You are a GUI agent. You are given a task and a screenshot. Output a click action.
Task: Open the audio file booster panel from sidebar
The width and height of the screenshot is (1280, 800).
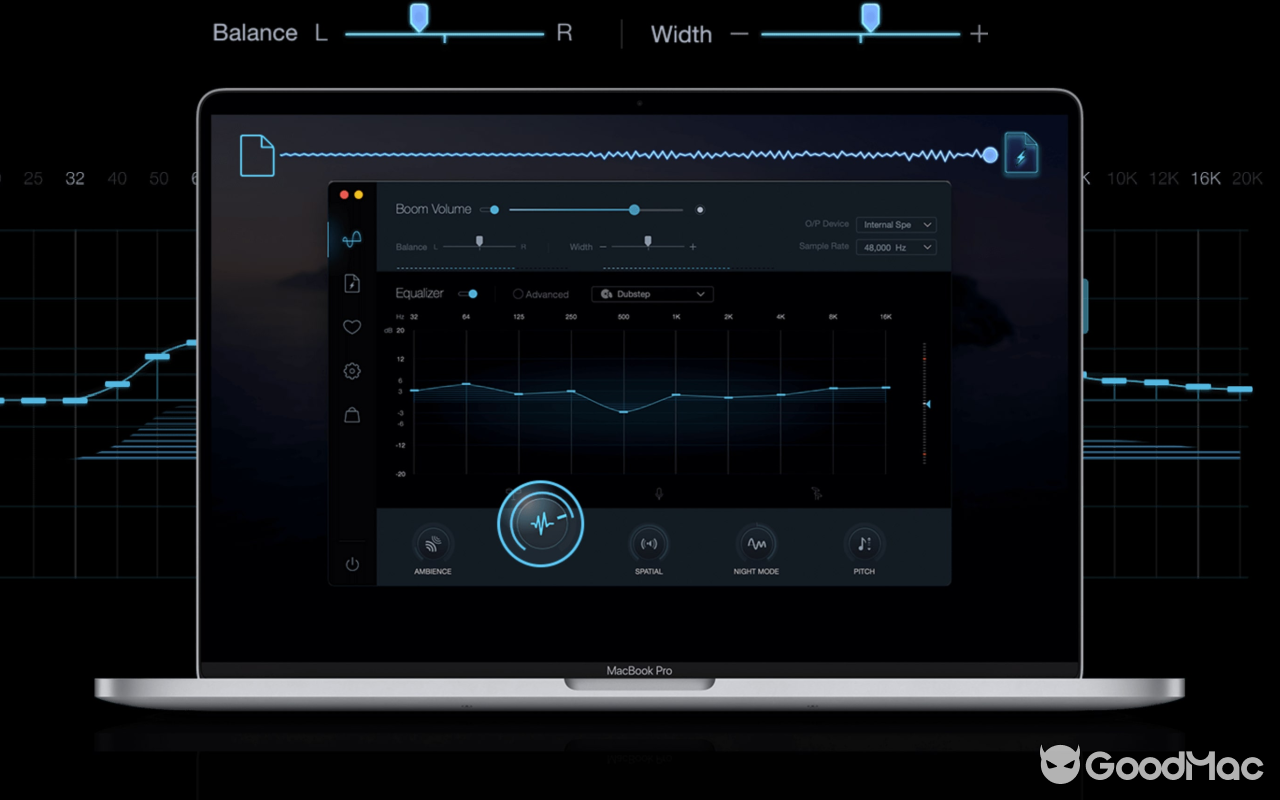[x=352, y=283]
